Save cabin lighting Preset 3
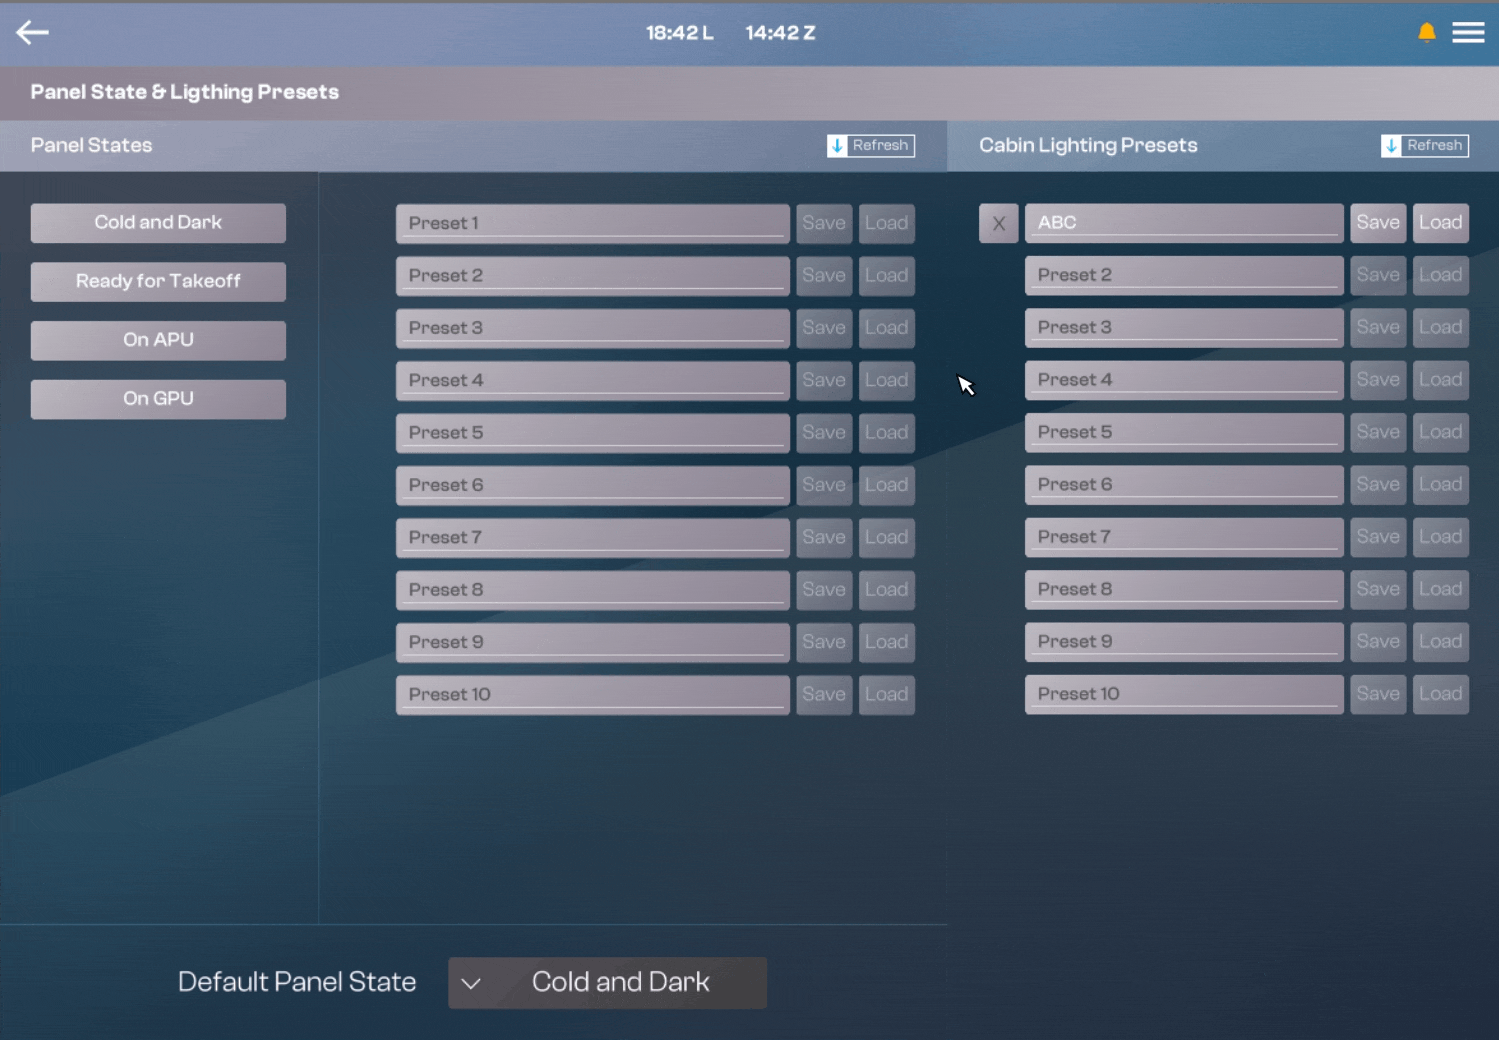The image size is (1499, 1040). click(1378, 328)
